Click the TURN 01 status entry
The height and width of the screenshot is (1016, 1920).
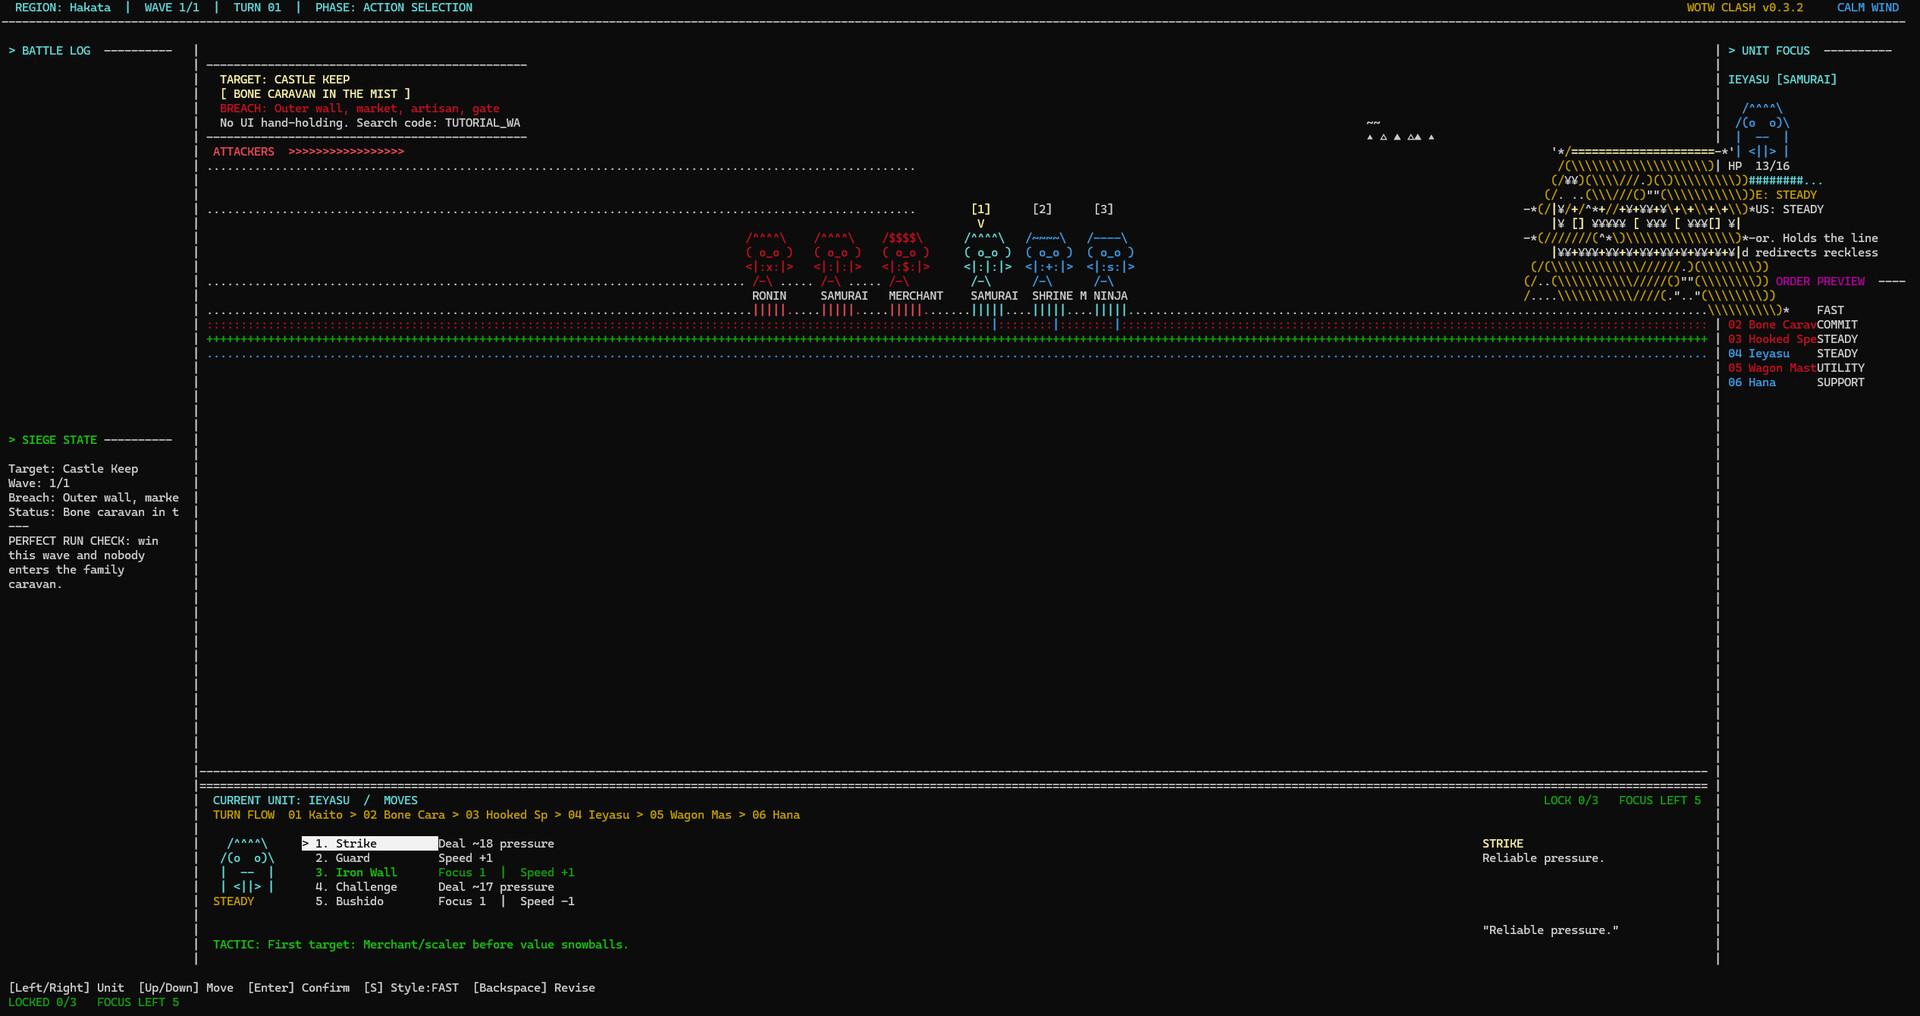coord(257,8)
